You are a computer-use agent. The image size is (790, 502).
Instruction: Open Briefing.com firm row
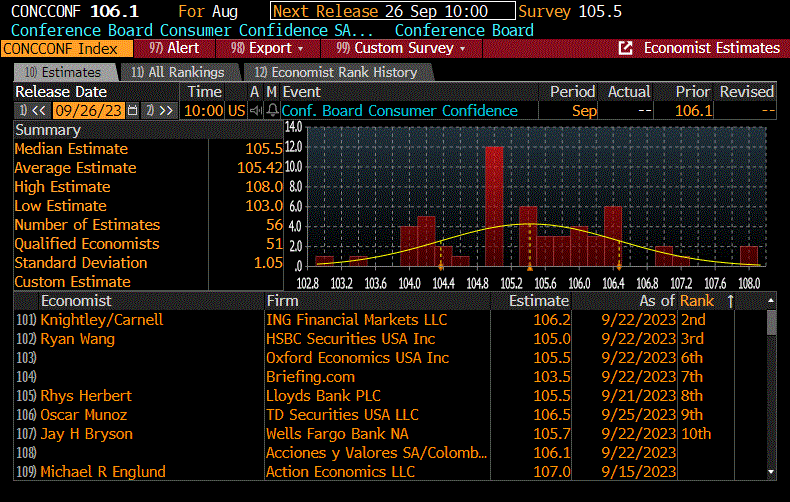(394, 377)
